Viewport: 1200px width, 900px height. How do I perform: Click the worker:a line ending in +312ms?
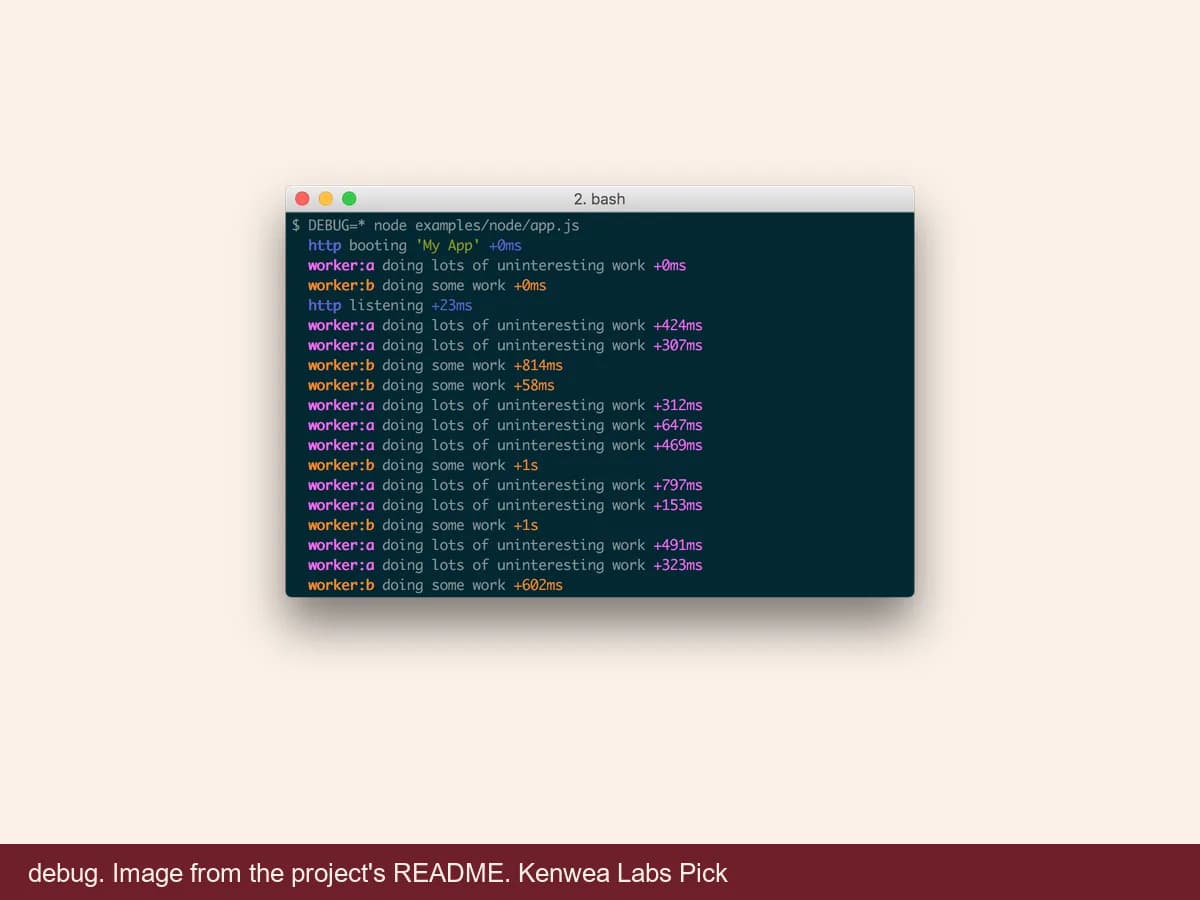click(505, 405)
